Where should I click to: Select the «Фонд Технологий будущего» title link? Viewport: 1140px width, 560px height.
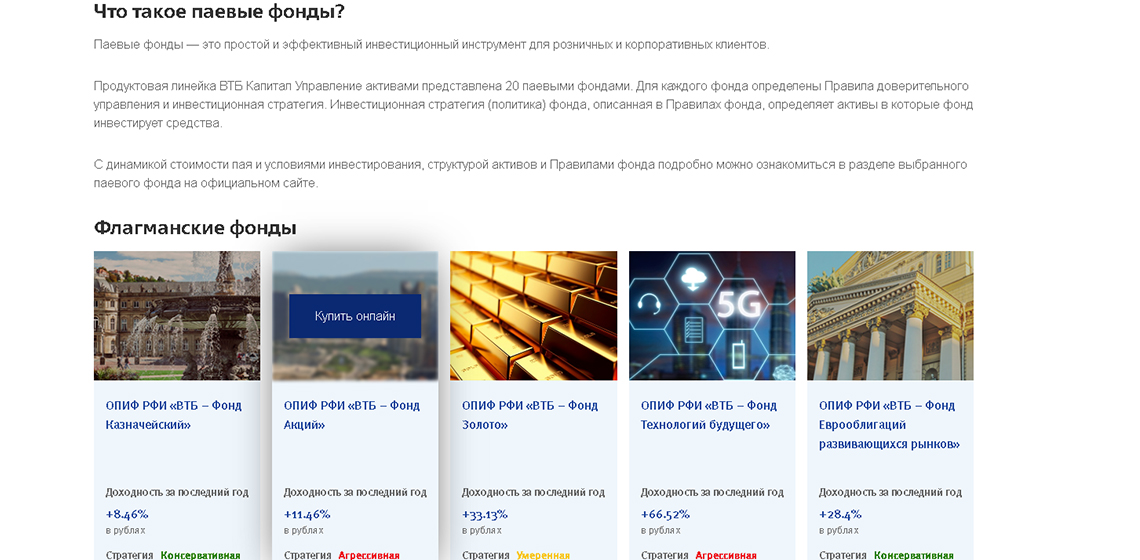coord(708,415)
